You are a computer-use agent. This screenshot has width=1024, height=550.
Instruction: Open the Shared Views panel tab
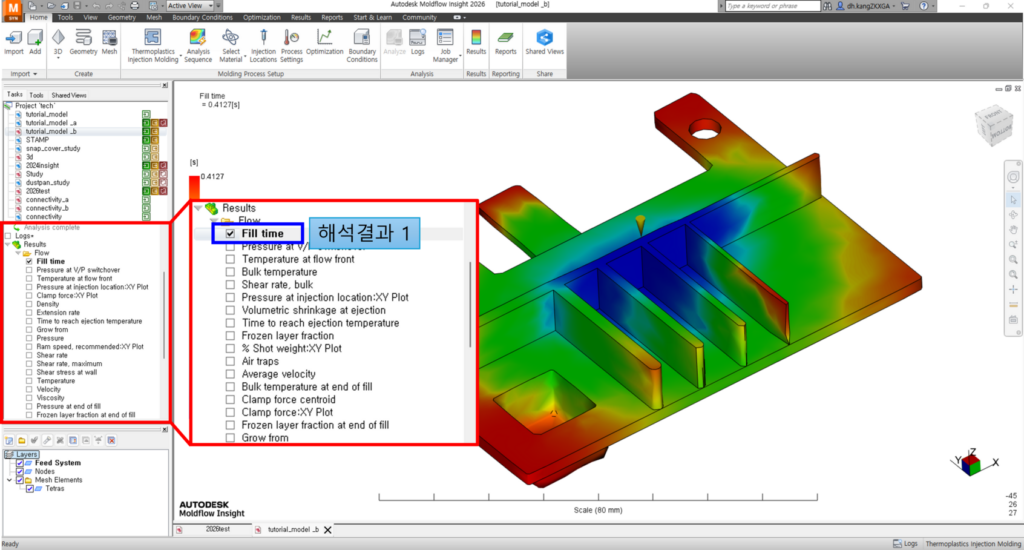[x=68, y=95]
